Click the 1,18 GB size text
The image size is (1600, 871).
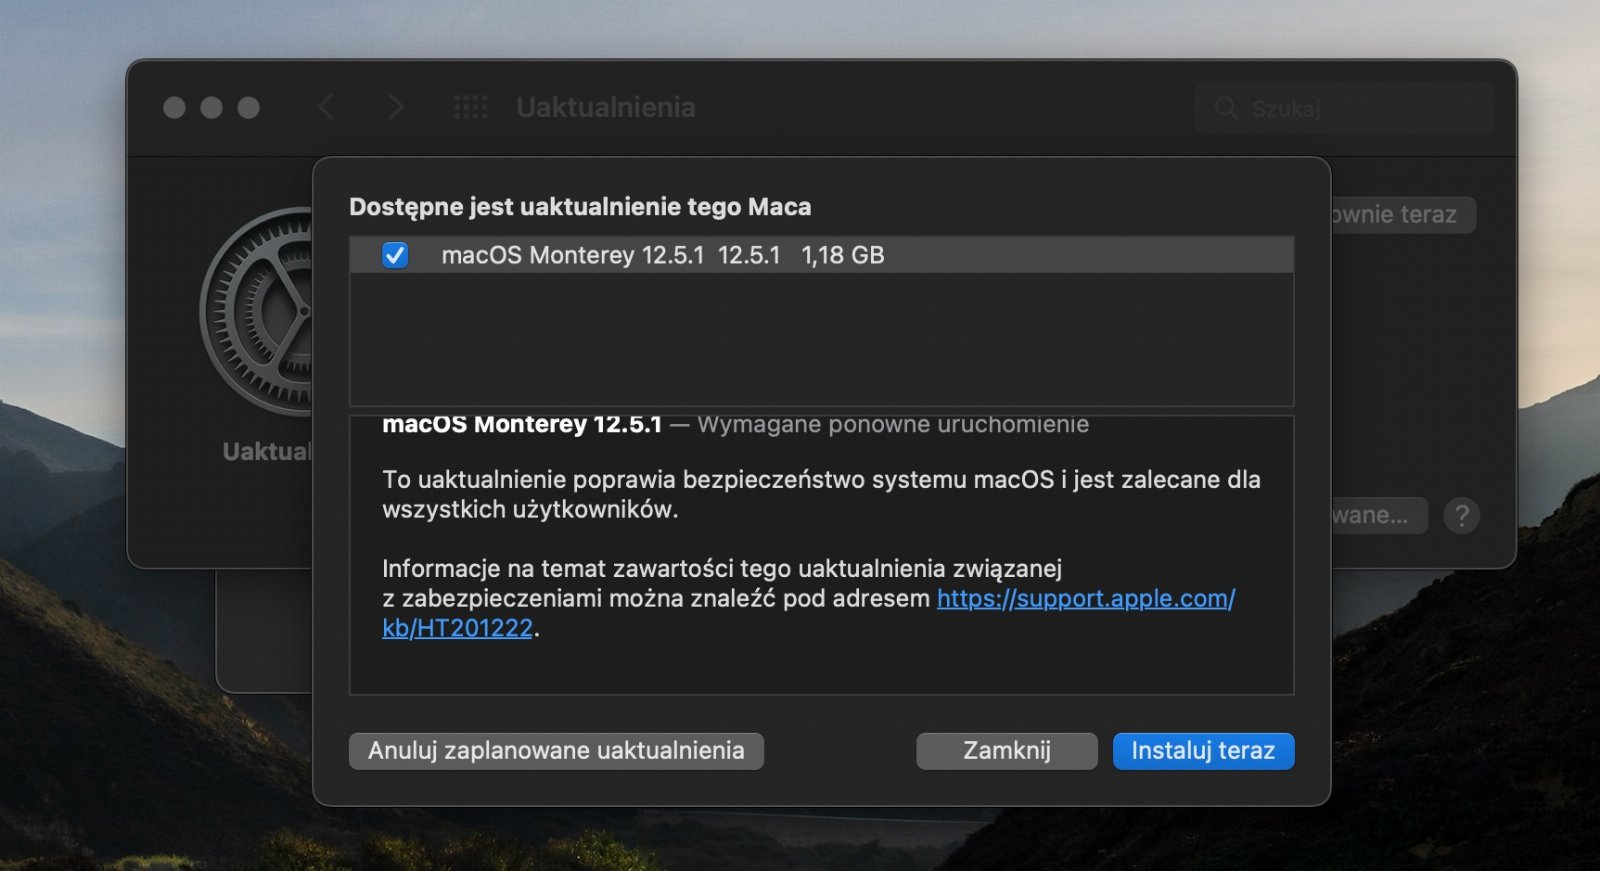pos(843,255)
